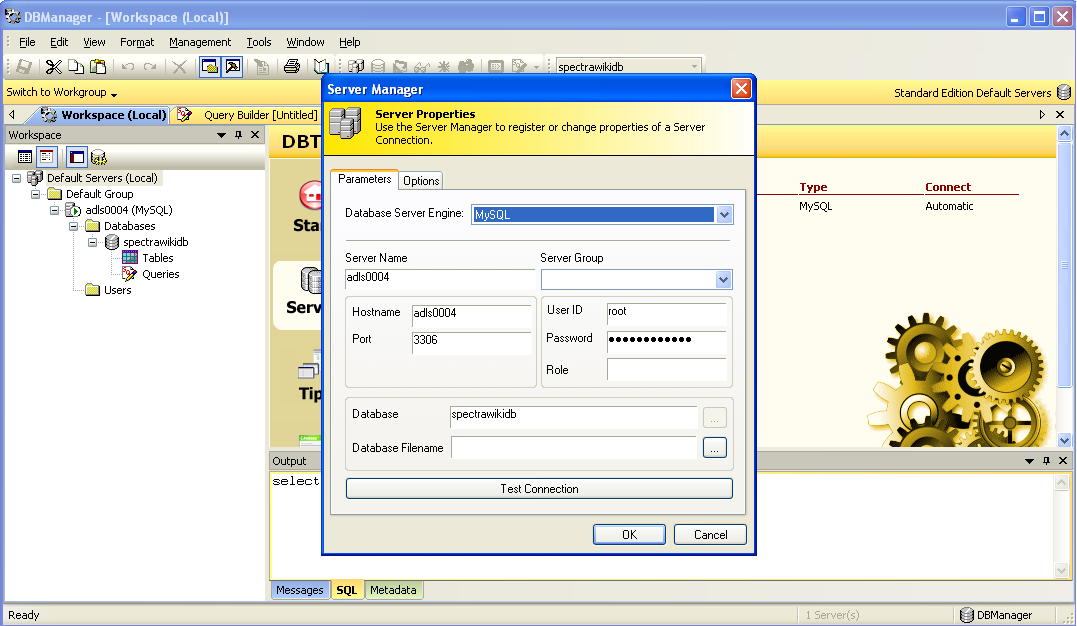Switch to the Options tab

tap(421, 181)
